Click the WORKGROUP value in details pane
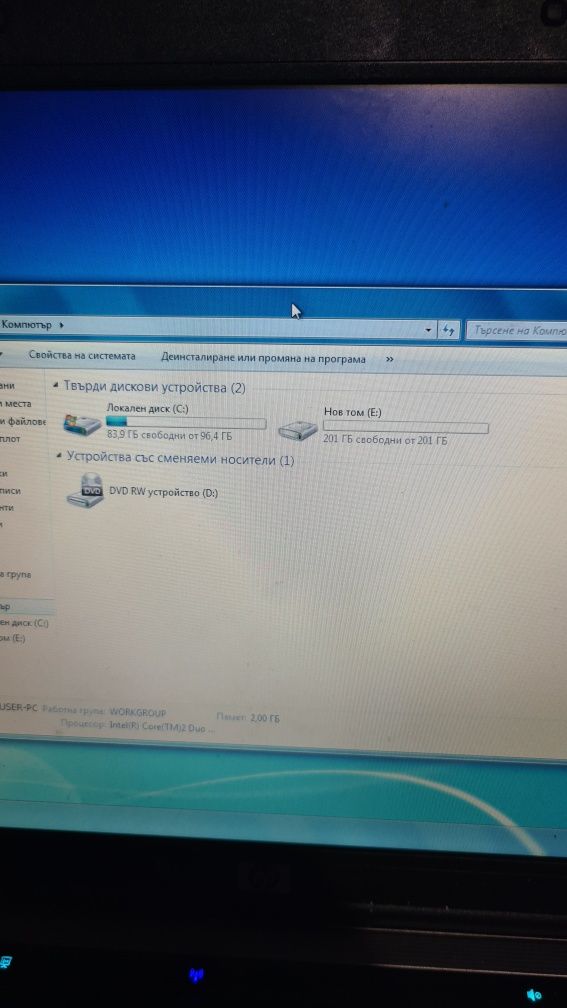The image size is (567, 1008). pyautogui.click(x=138, y=712)
